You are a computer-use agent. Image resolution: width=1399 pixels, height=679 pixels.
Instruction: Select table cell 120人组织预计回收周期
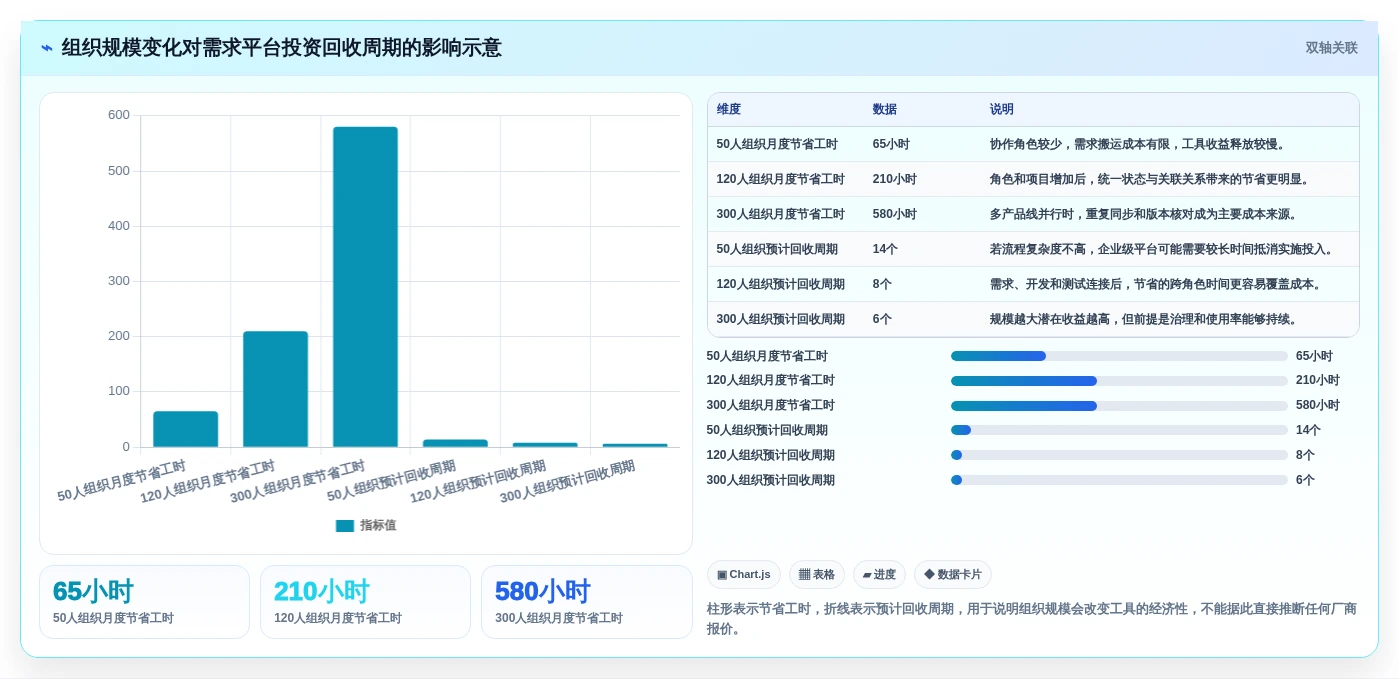tap(781, 284)
